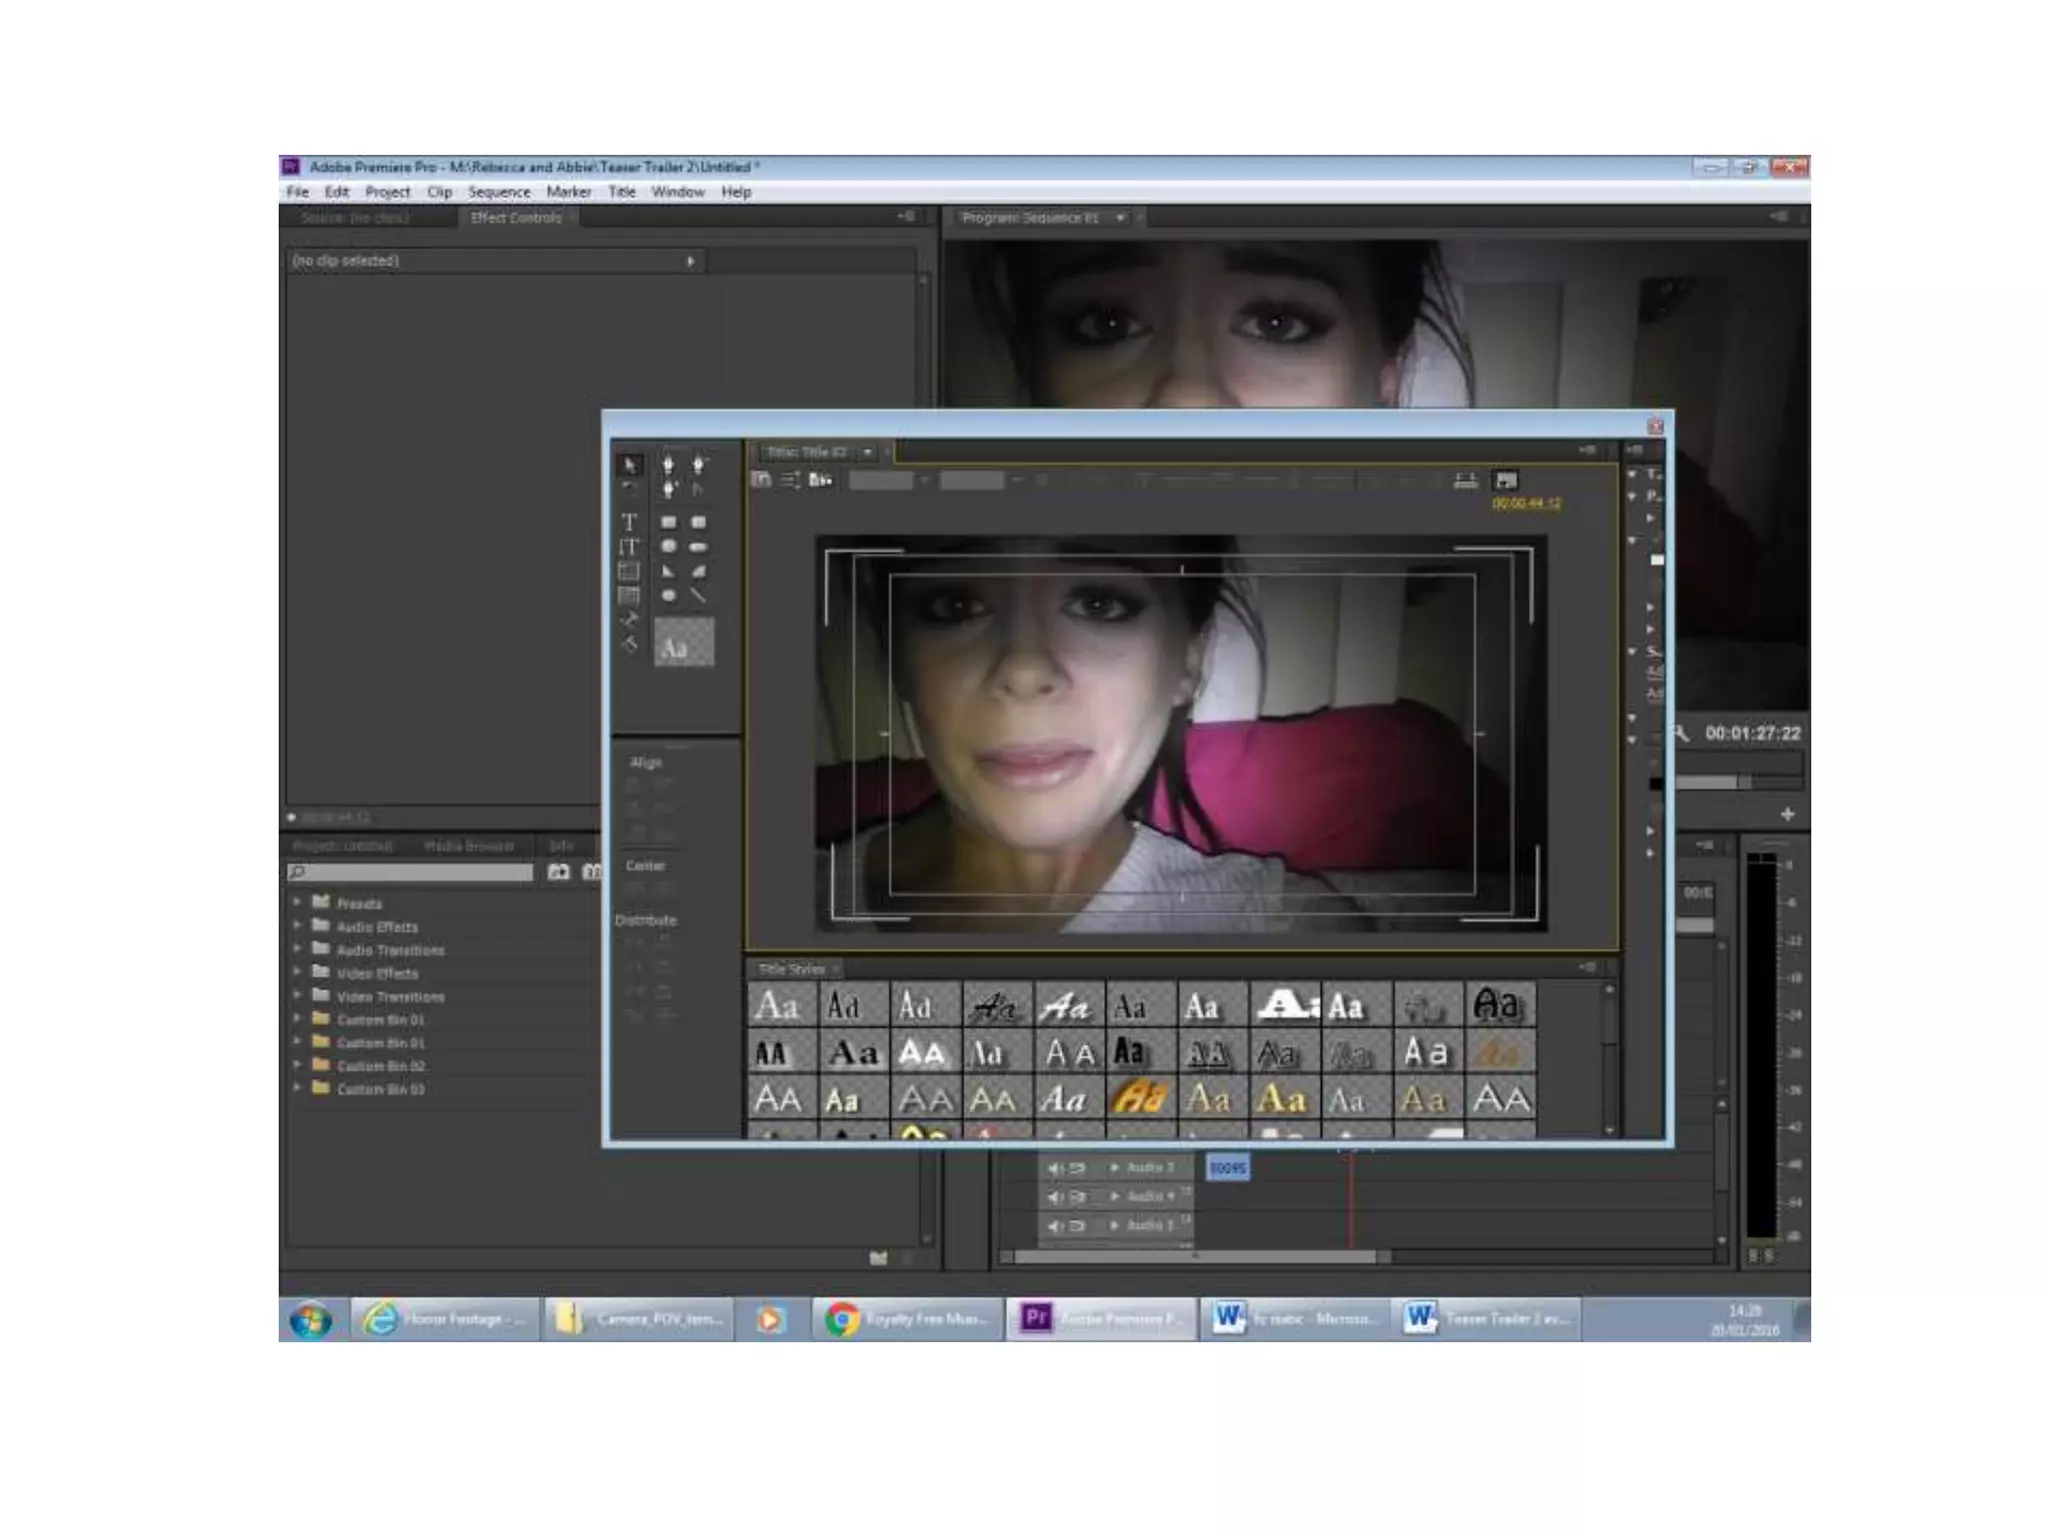Viewport: 2048px width, 1536px height.
Task: Apply the first title style thumbnail
Action: (780, 1006)
